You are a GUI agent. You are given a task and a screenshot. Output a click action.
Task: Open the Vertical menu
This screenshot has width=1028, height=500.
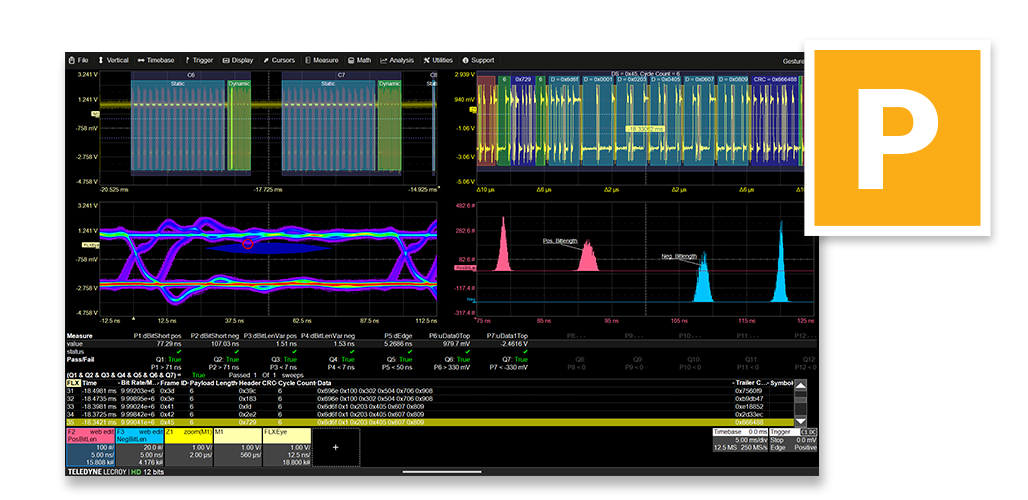(113, 60)
